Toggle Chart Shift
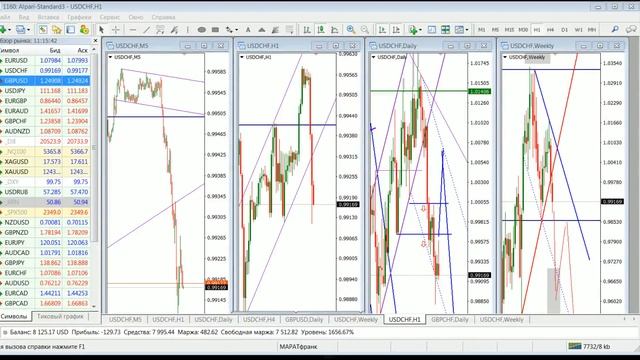Viewport: 640px width, 360px height. click(396, 29)
